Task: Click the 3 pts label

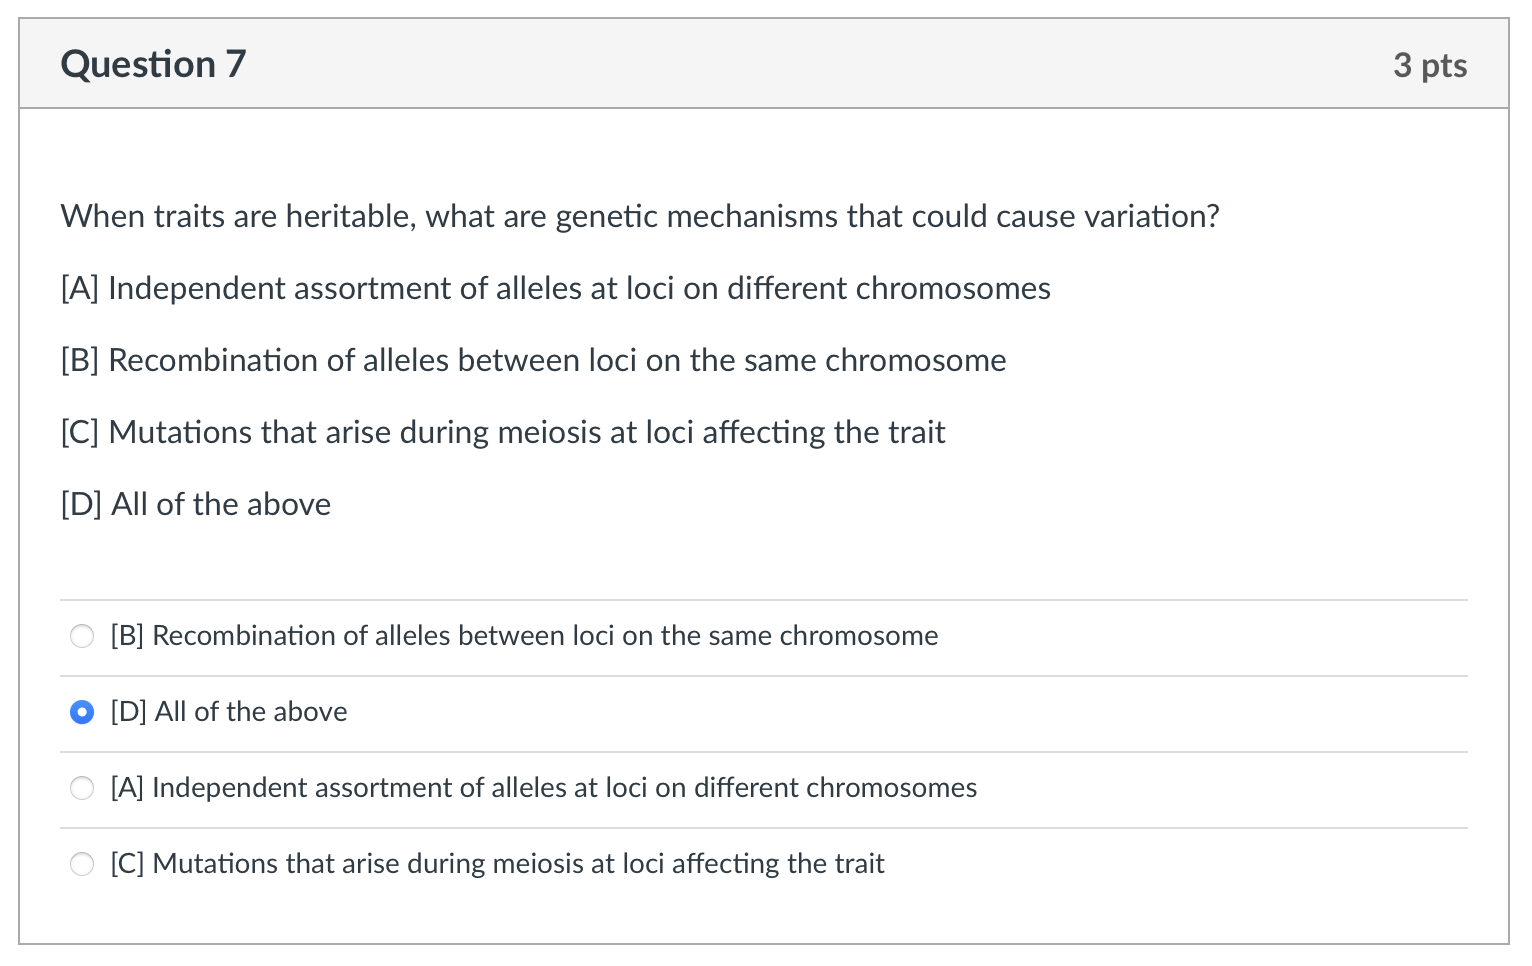Action: click(1430, 64)
